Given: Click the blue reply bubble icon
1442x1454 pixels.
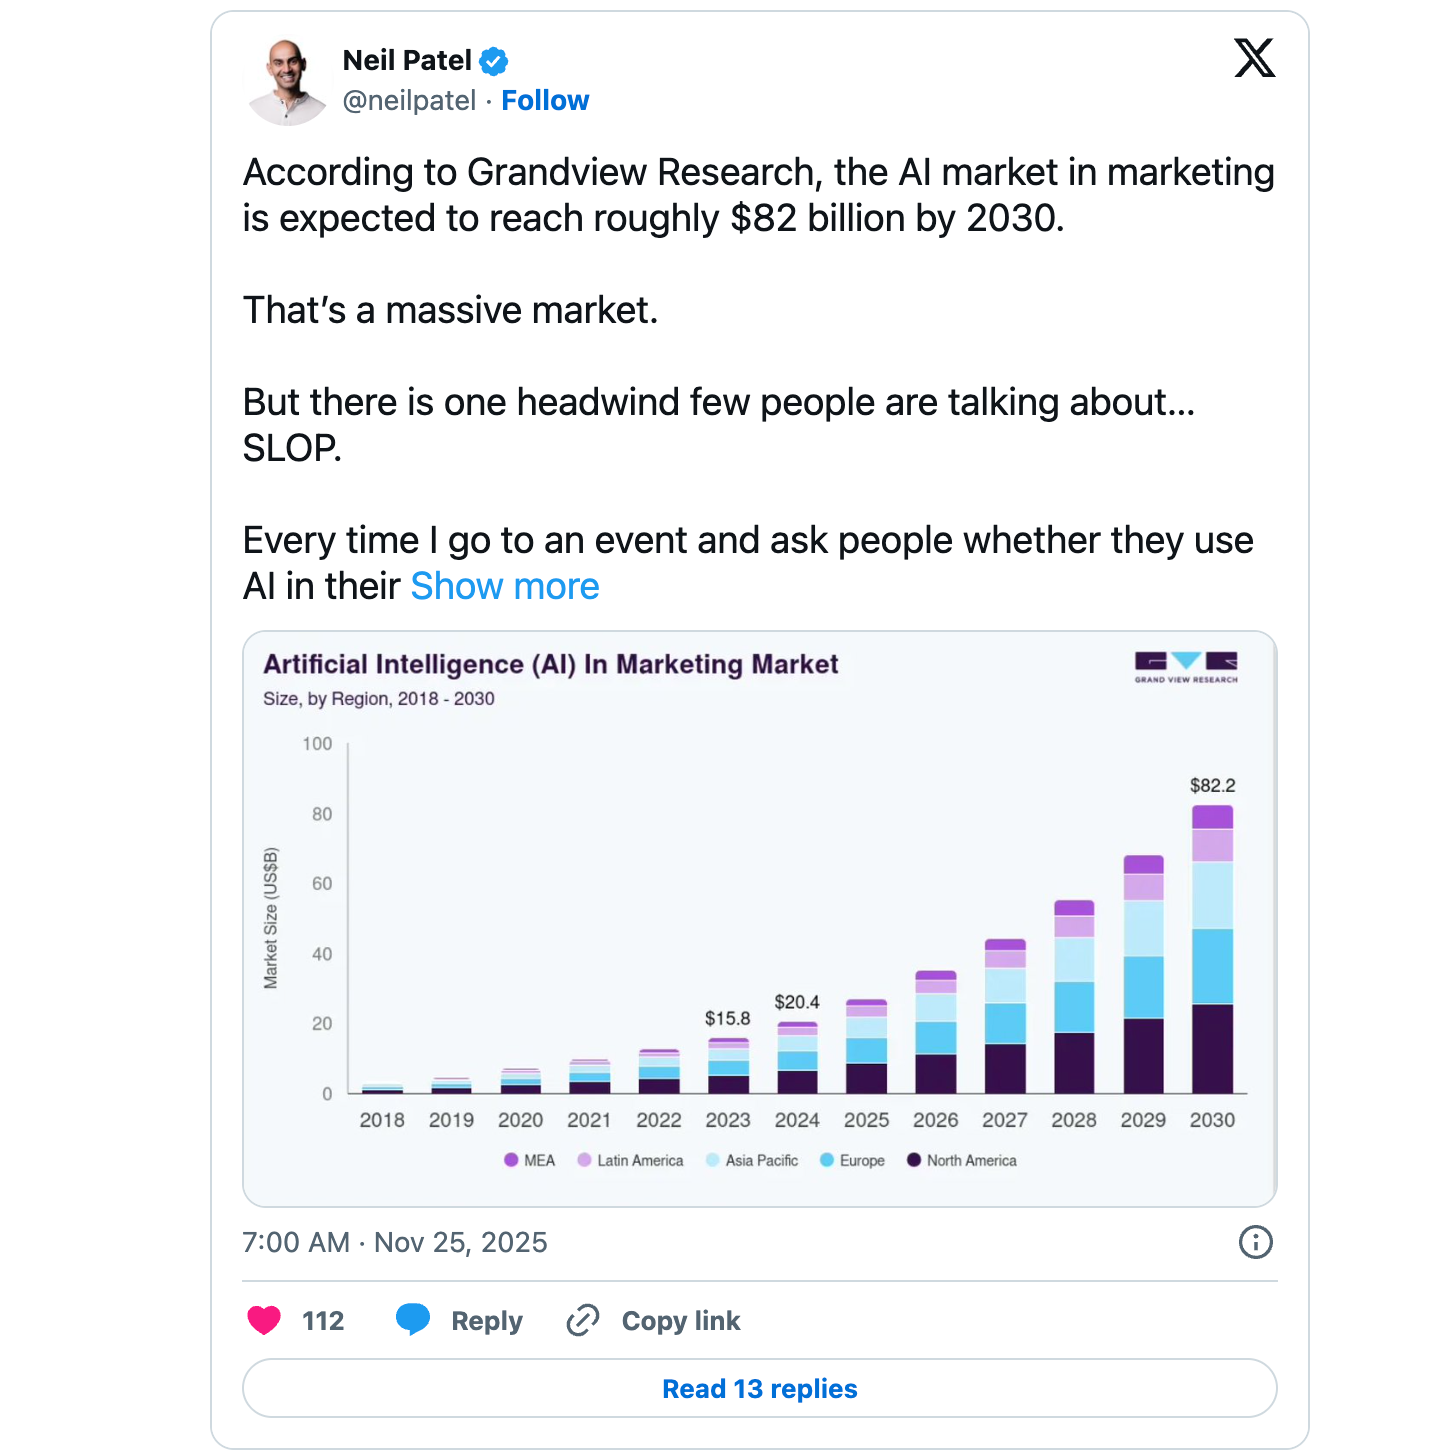Looking at the screenshot, I should (412, 1320).
